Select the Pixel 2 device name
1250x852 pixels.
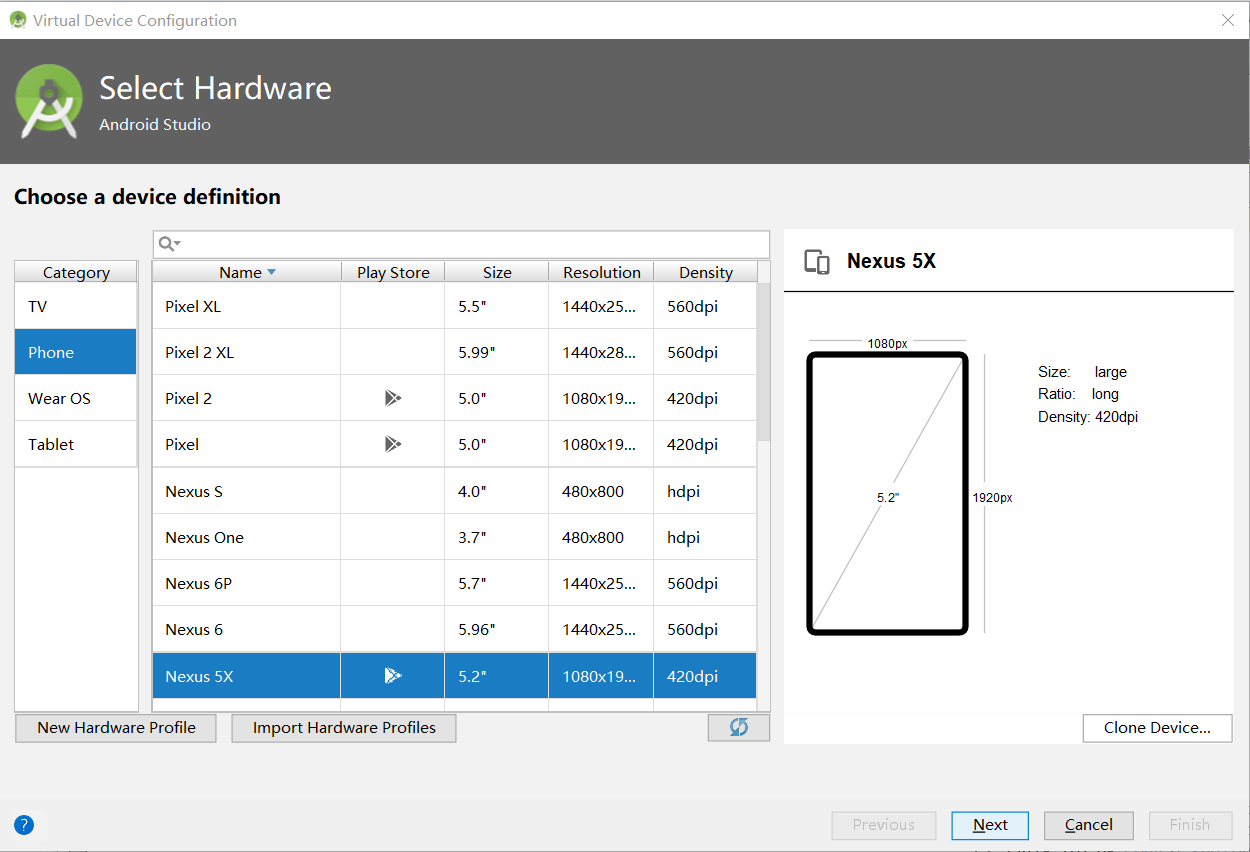point(188,398)
